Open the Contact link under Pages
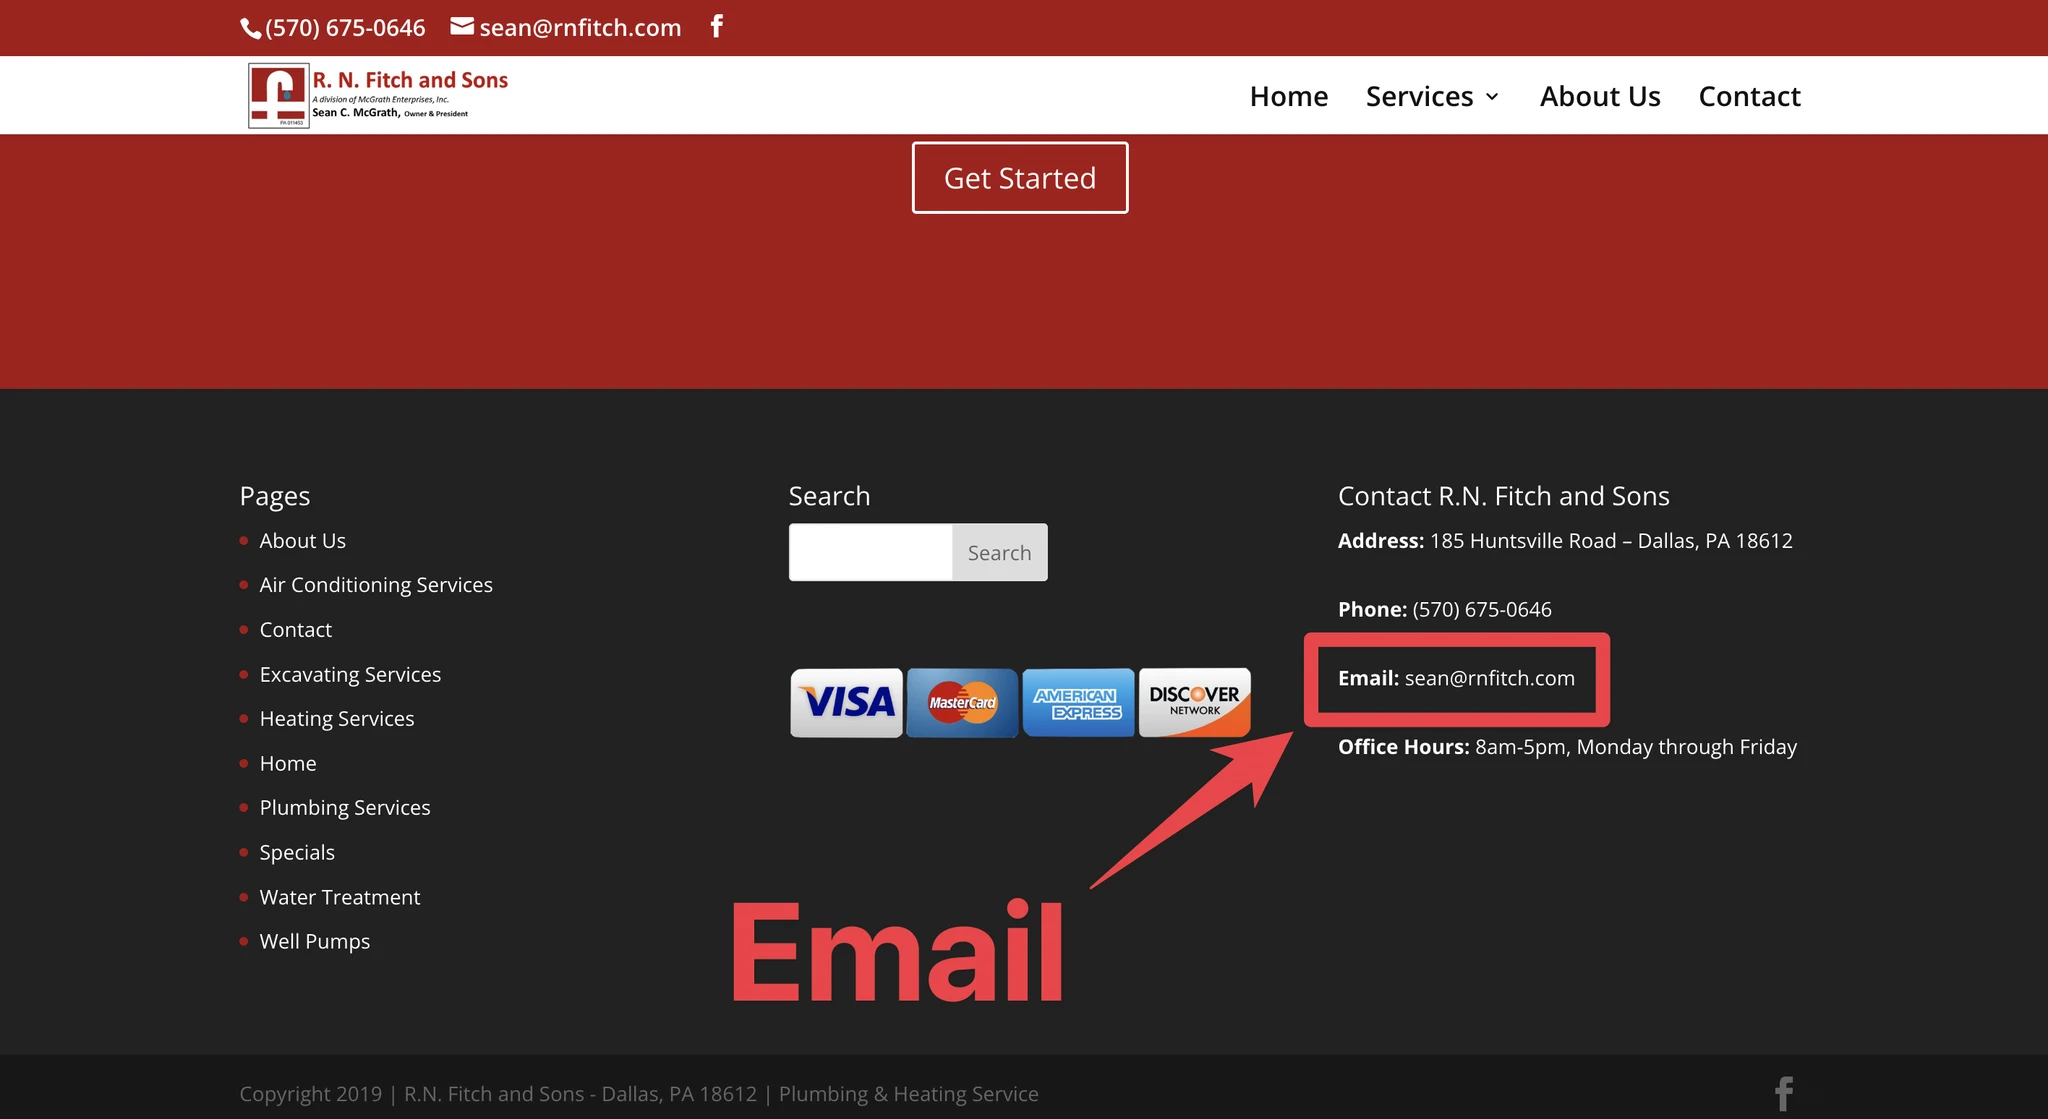This screenshot has height=1119, width=2048. tap(296, 630)
